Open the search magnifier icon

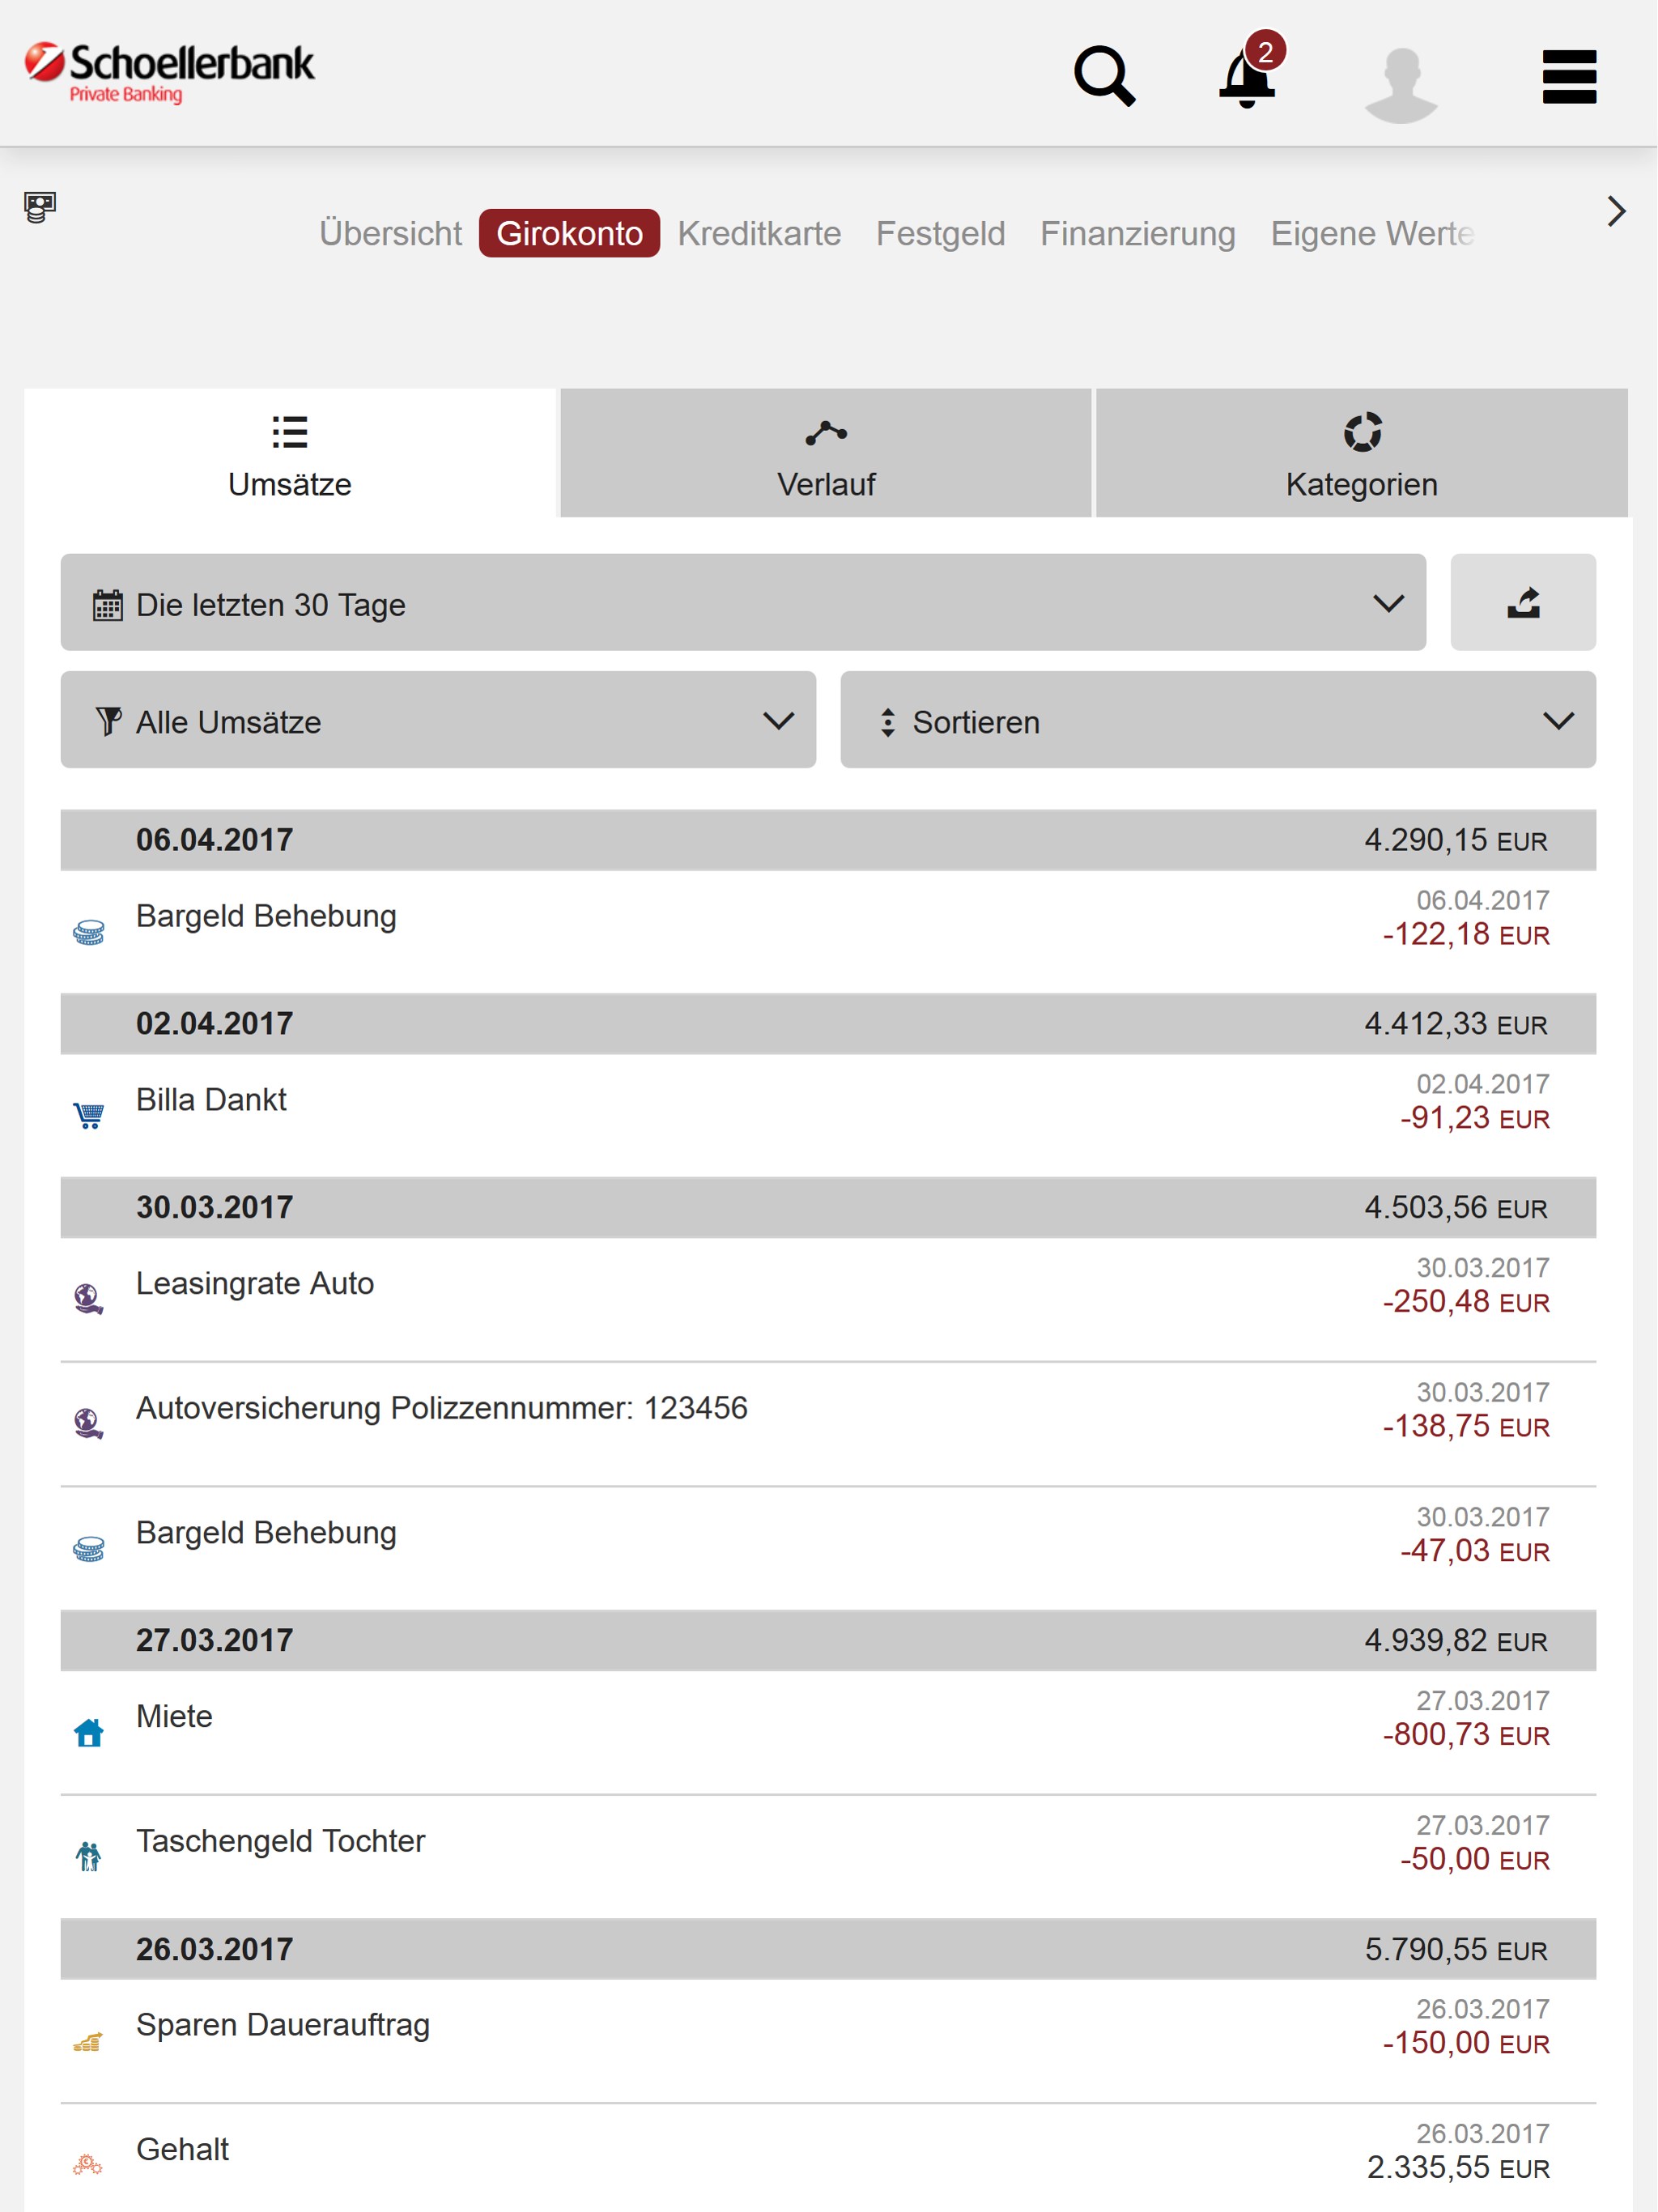[1104, 76]
